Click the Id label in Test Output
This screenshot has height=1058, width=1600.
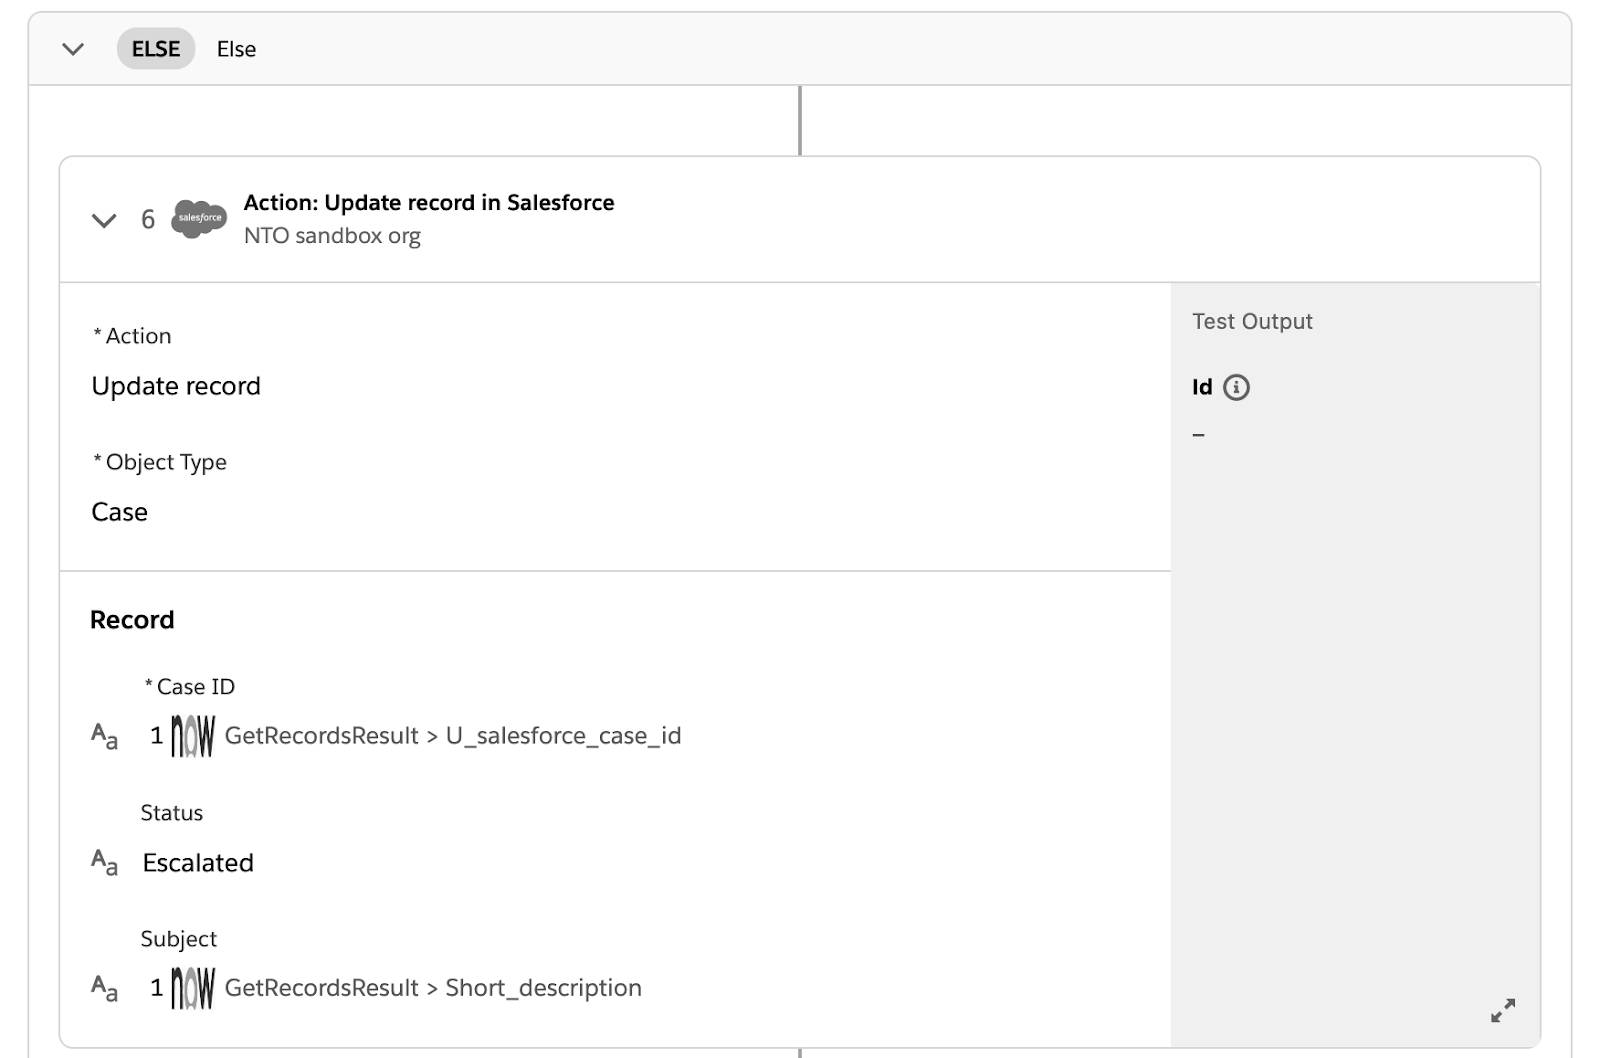[1202, 387]
